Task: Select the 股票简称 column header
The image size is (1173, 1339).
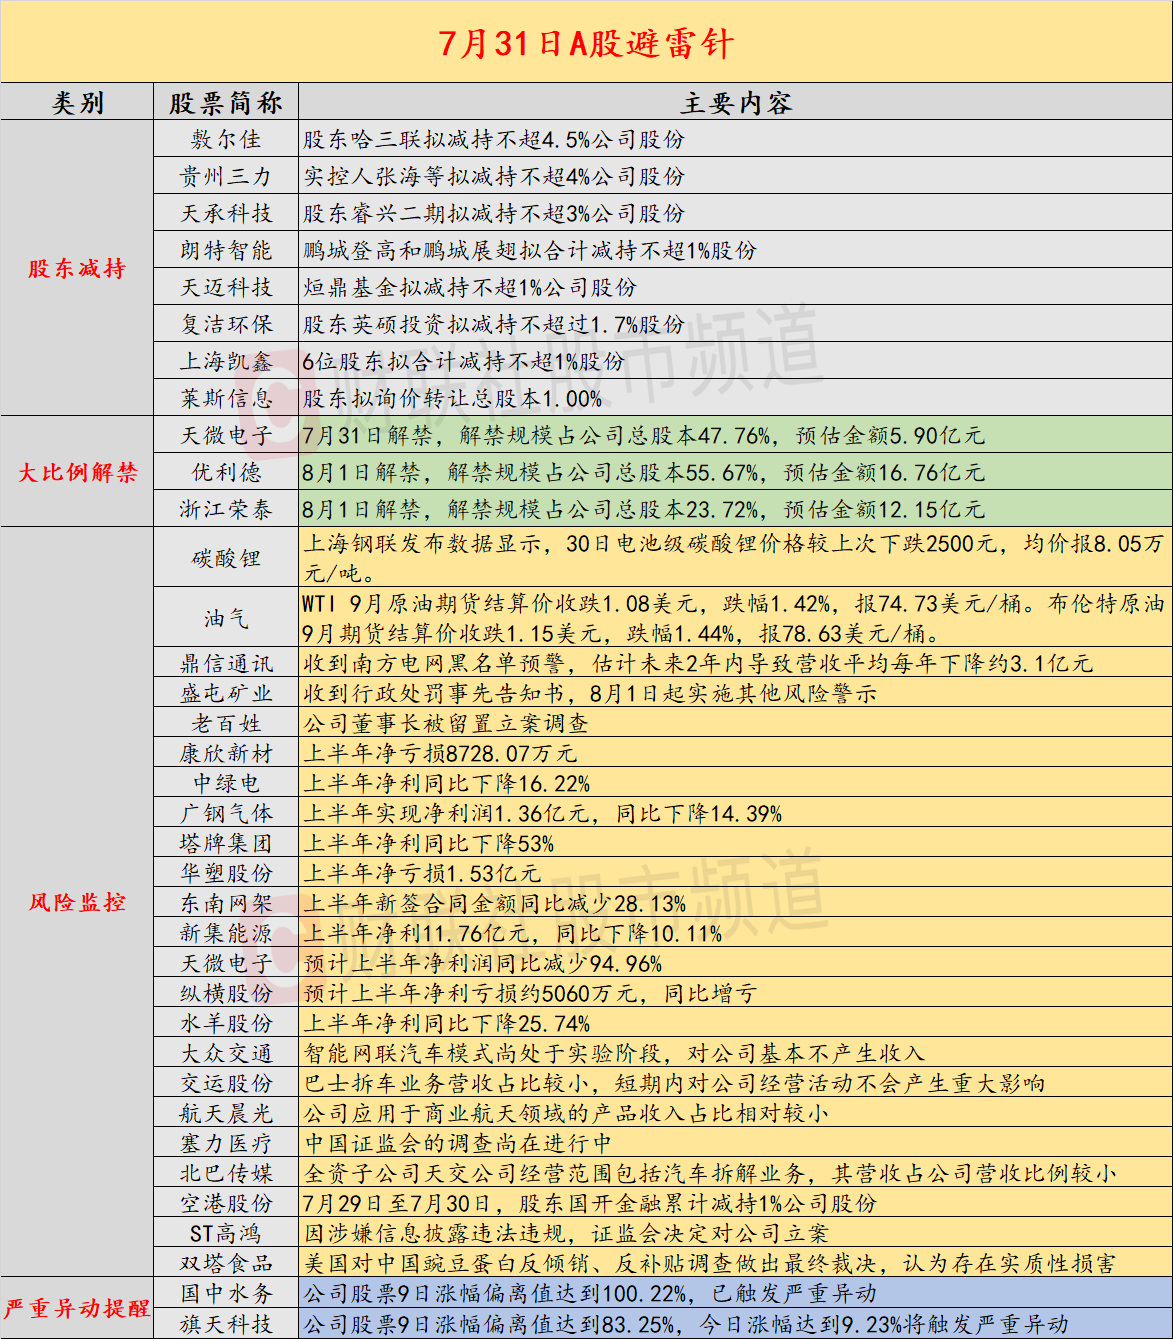Action: click(x=228, y=101)
